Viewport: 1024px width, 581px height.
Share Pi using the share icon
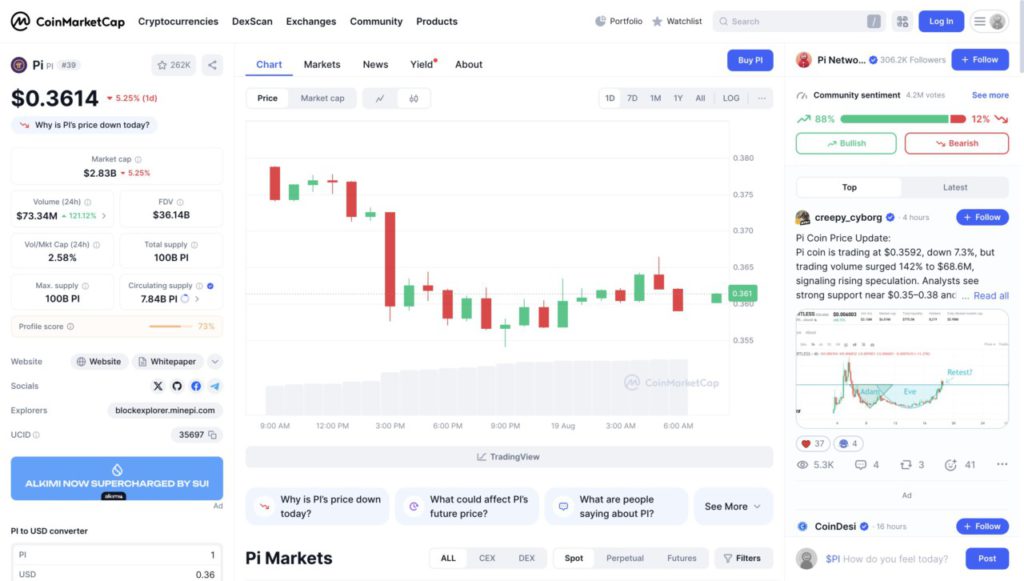click(x=212, y=65)
